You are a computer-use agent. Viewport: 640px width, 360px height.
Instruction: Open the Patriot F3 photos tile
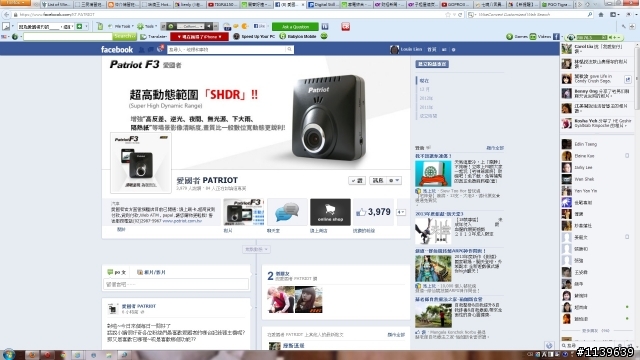coord(244,212)
